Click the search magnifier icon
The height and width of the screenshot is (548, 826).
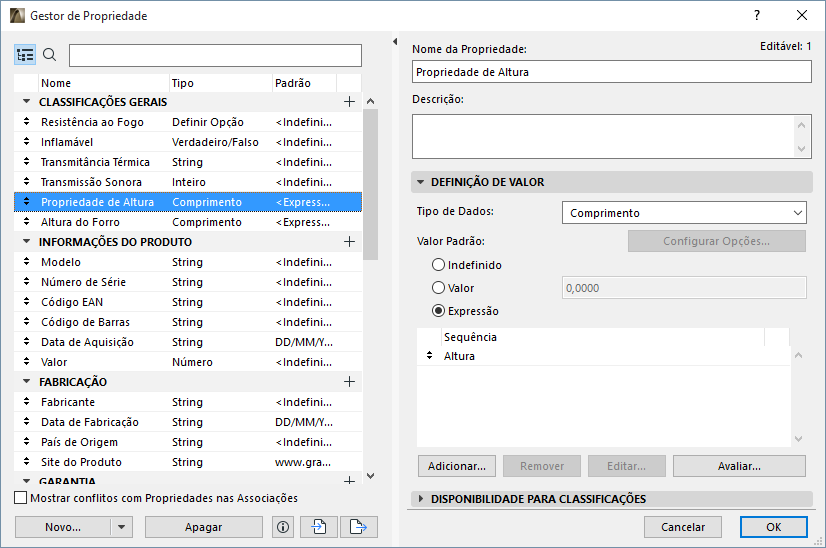50,54
